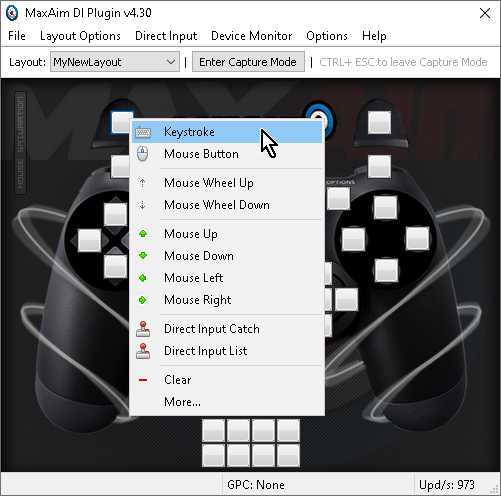Click the Enter Capture Mode button

pyautogui.click(x=248, y=62)
